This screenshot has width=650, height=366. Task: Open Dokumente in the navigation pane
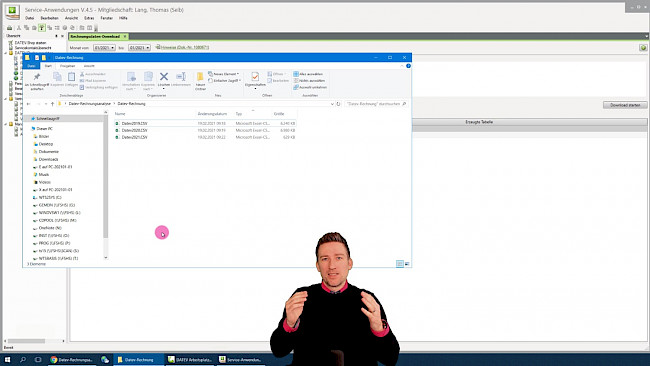(48, 152)
